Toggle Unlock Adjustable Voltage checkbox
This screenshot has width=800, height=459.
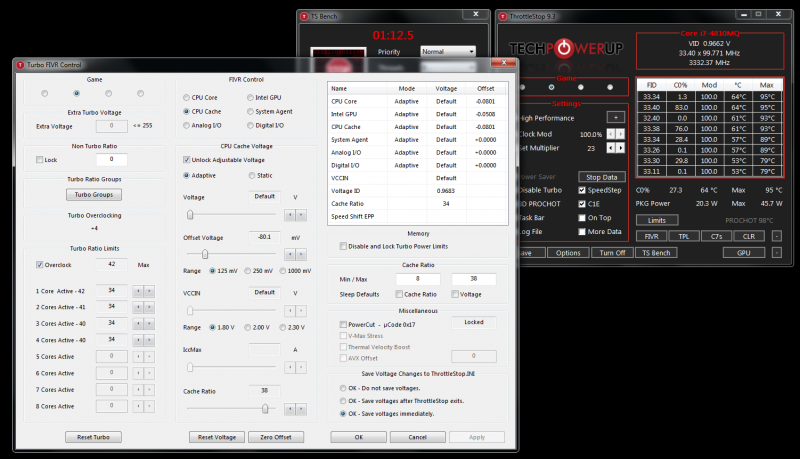pyautogui.click(x=187, y=160)
